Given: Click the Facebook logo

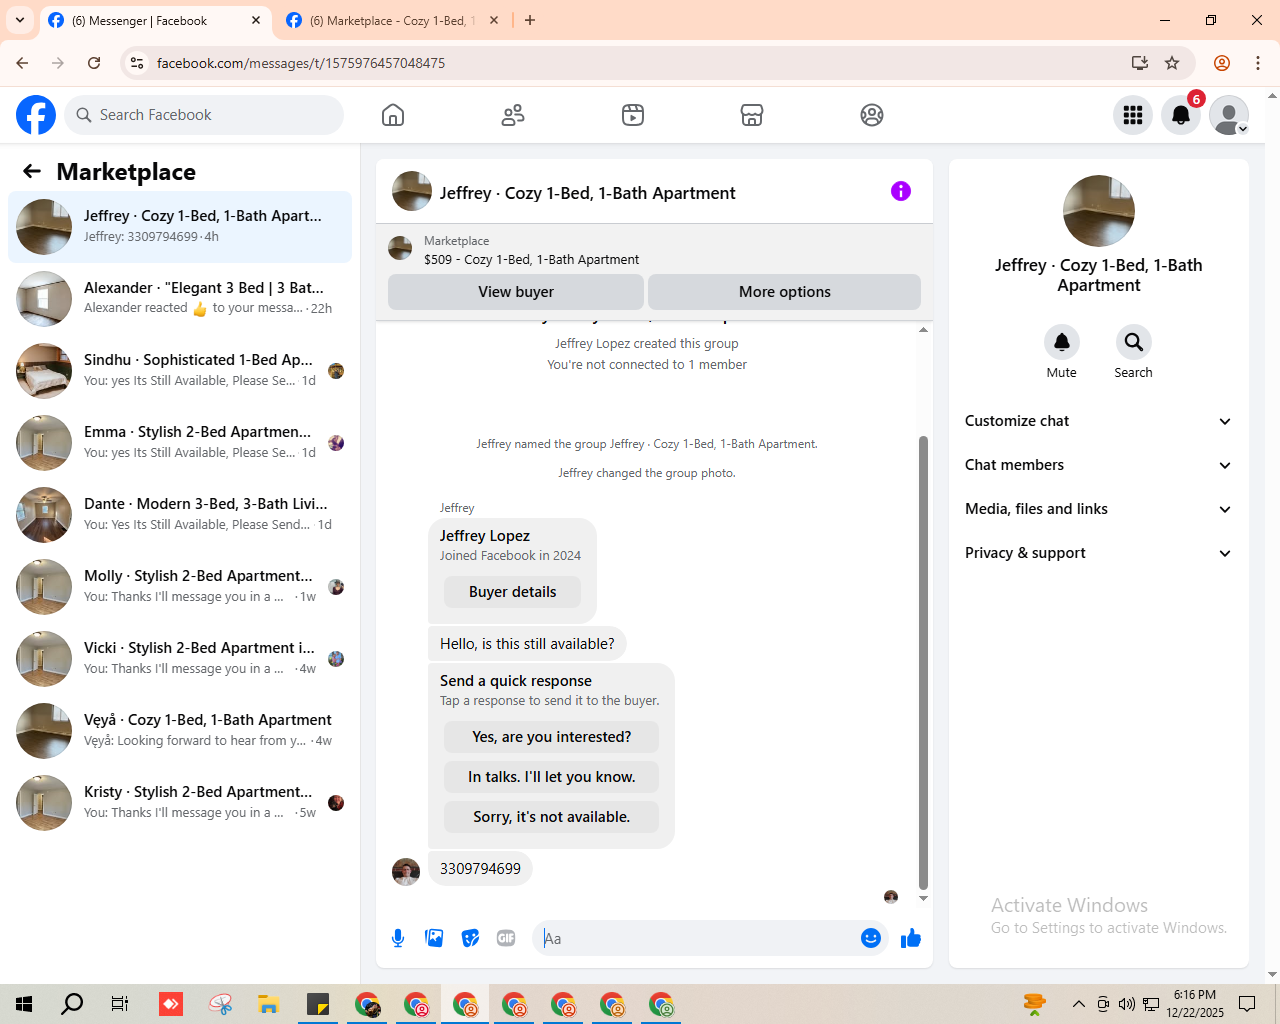Looking at the screenshot, I should point(36,115).
